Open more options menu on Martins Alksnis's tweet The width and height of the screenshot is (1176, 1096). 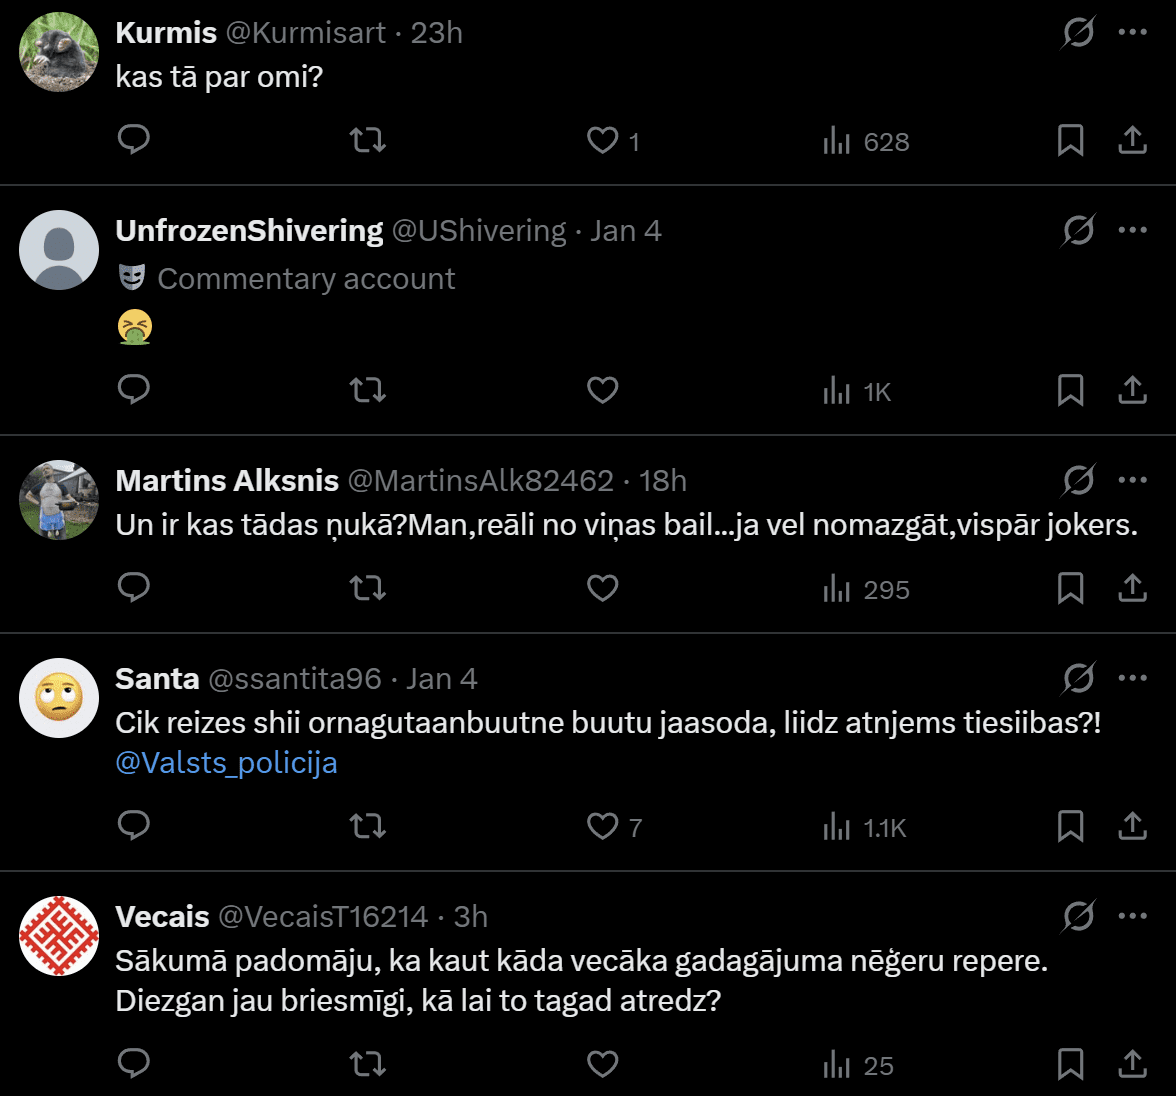point(1132,481)
